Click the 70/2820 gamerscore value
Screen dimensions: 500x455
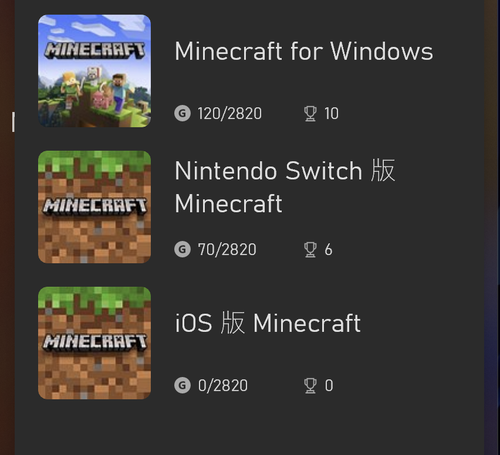tap(227, 250)
